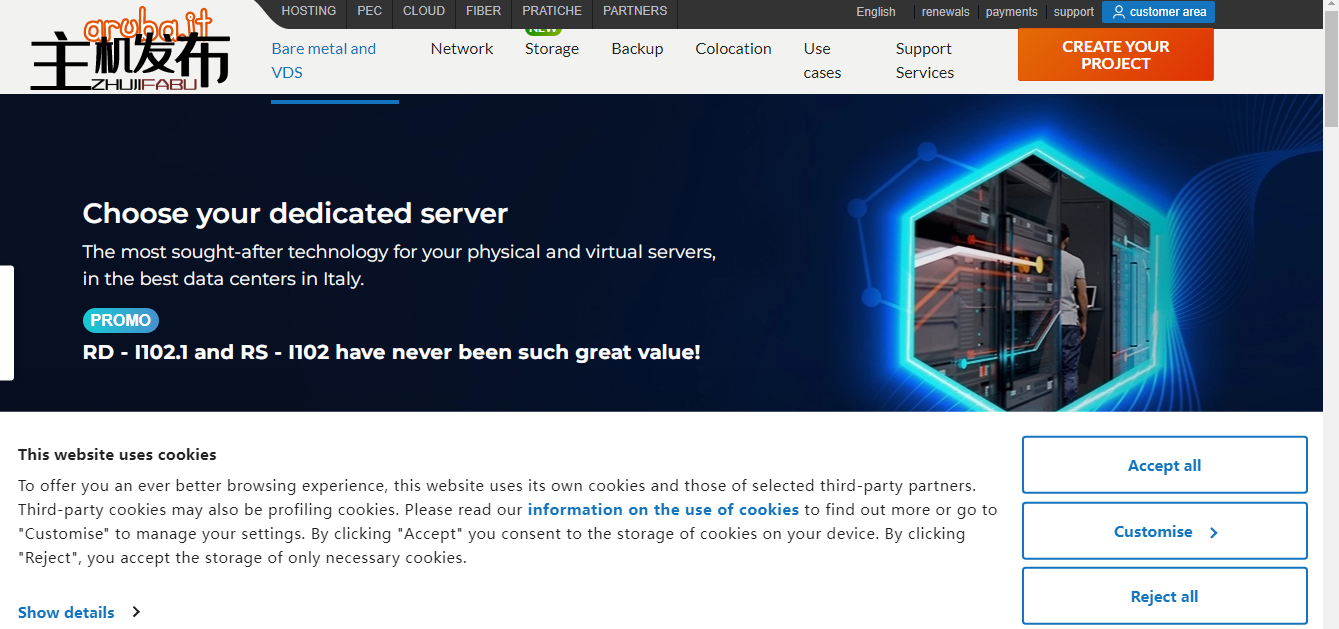Screen dimensions: 1339x629
Task: Open the Pratiche menu item
Action: click(x=551, y=11)
